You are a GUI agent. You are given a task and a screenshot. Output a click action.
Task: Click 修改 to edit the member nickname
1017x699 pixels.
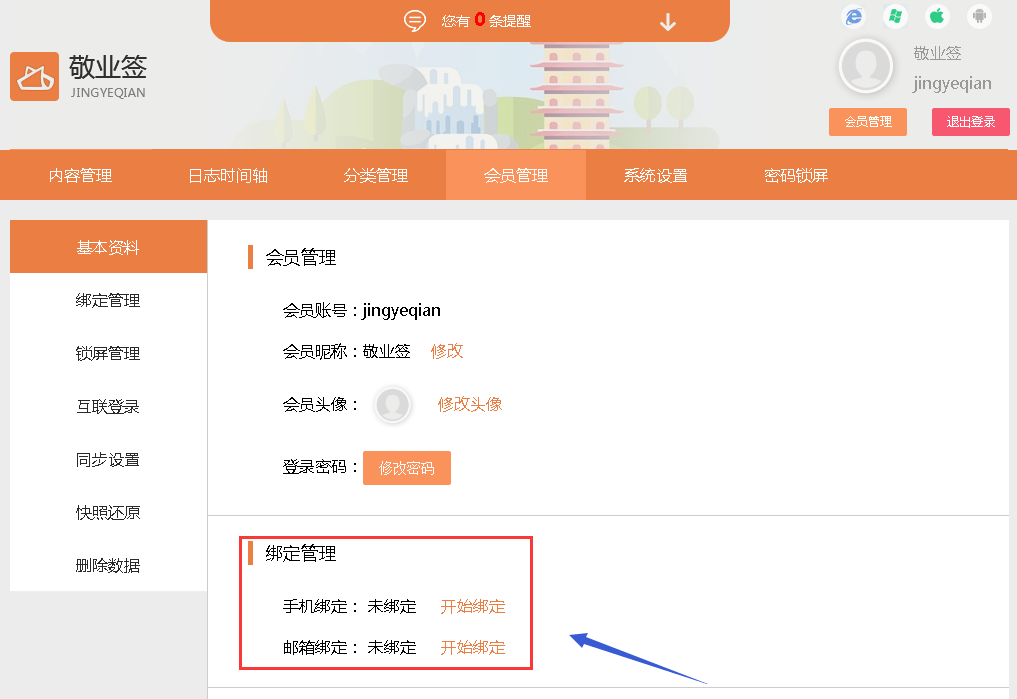click(x=446, y=351)
